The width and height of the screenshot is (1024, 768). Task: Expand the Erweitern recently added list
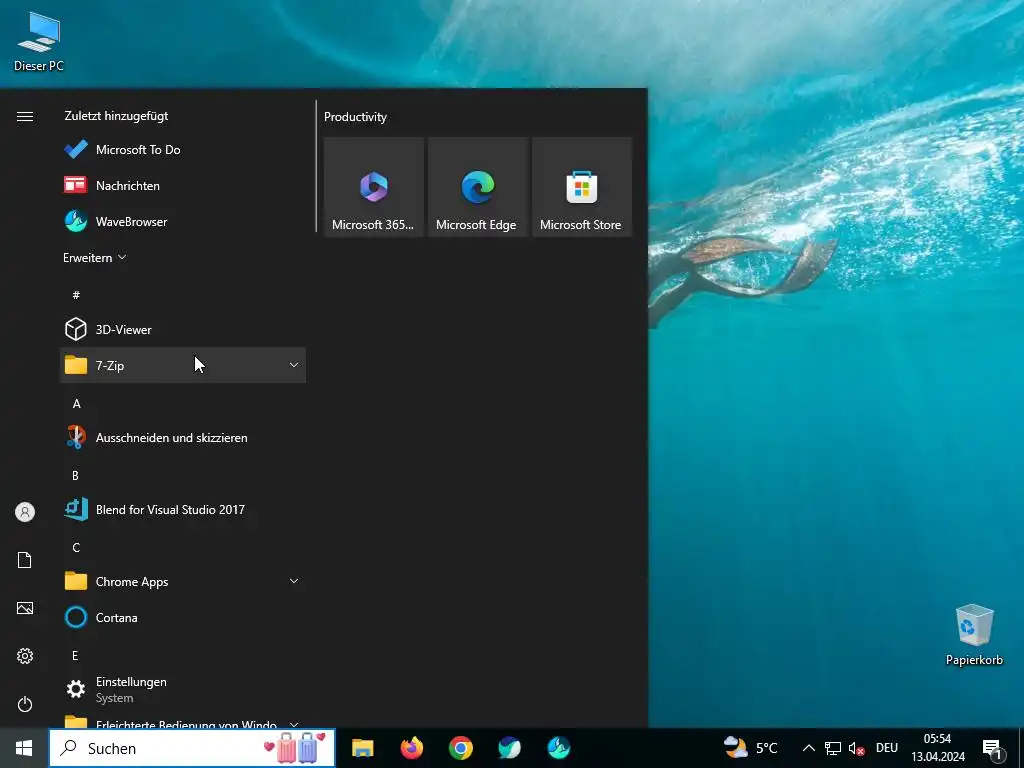coord(95,257)
